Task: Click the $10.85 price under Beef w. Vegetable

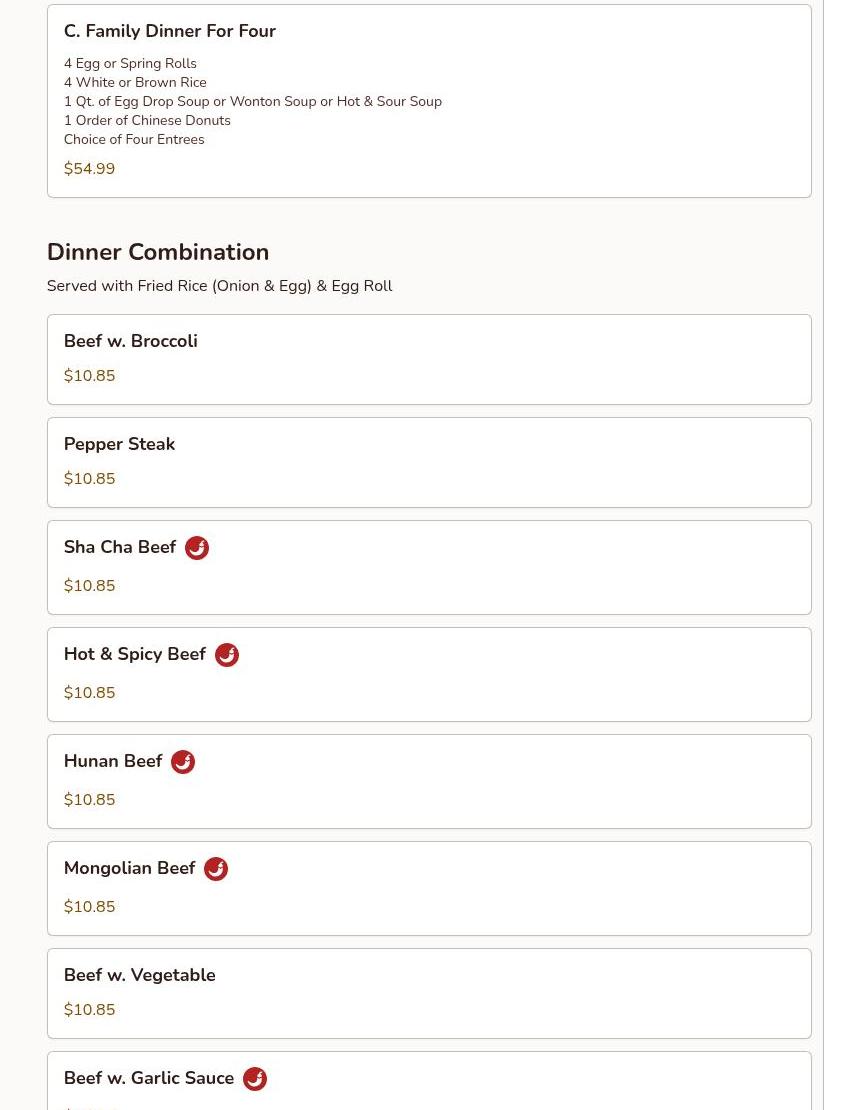Action: (89, 1010)
